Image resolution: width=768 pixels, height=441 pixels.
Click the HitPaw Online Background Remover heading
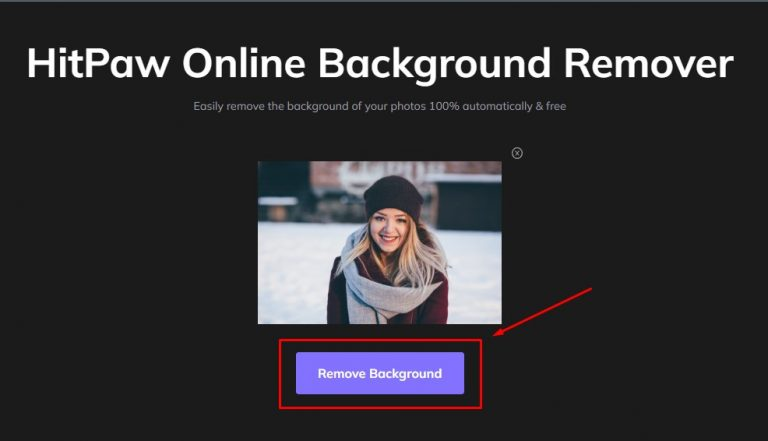[x=380, y=64]
